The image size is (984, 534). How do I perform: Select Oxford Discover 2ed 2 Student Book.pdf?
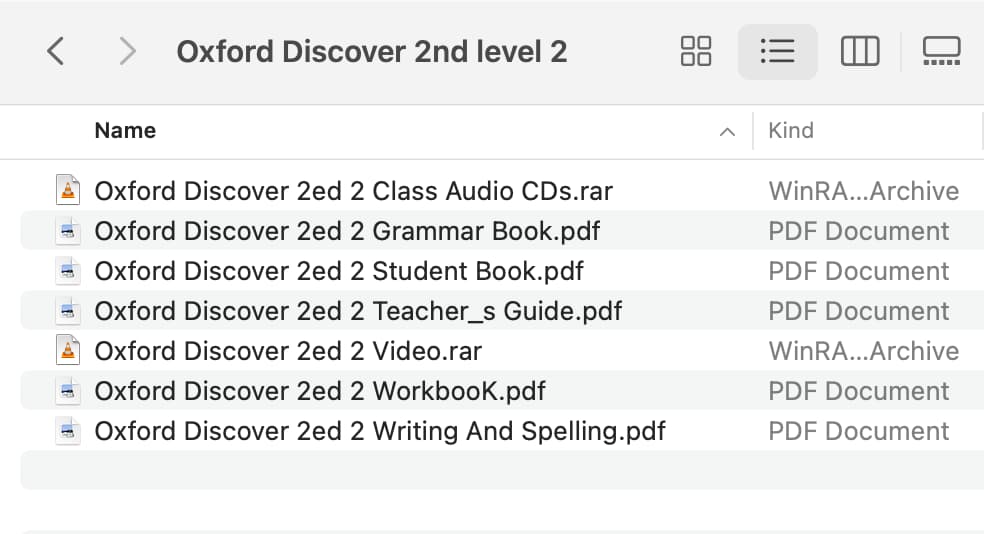(339, 271)
